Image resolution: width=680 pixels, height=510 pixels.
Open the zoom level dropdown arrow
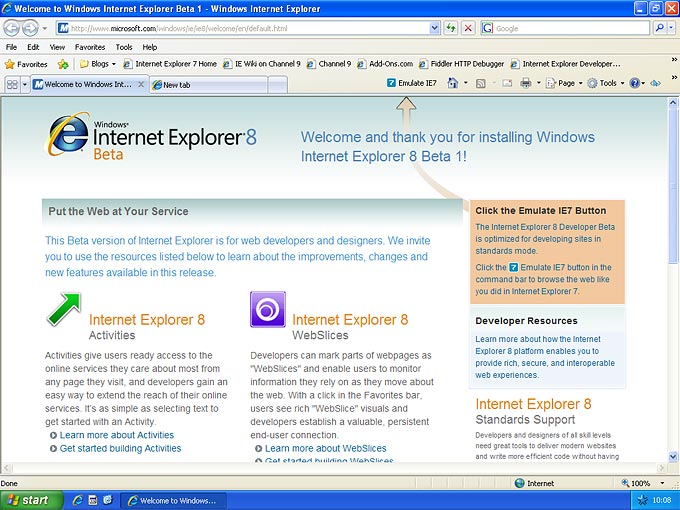(x=662, y=483)
